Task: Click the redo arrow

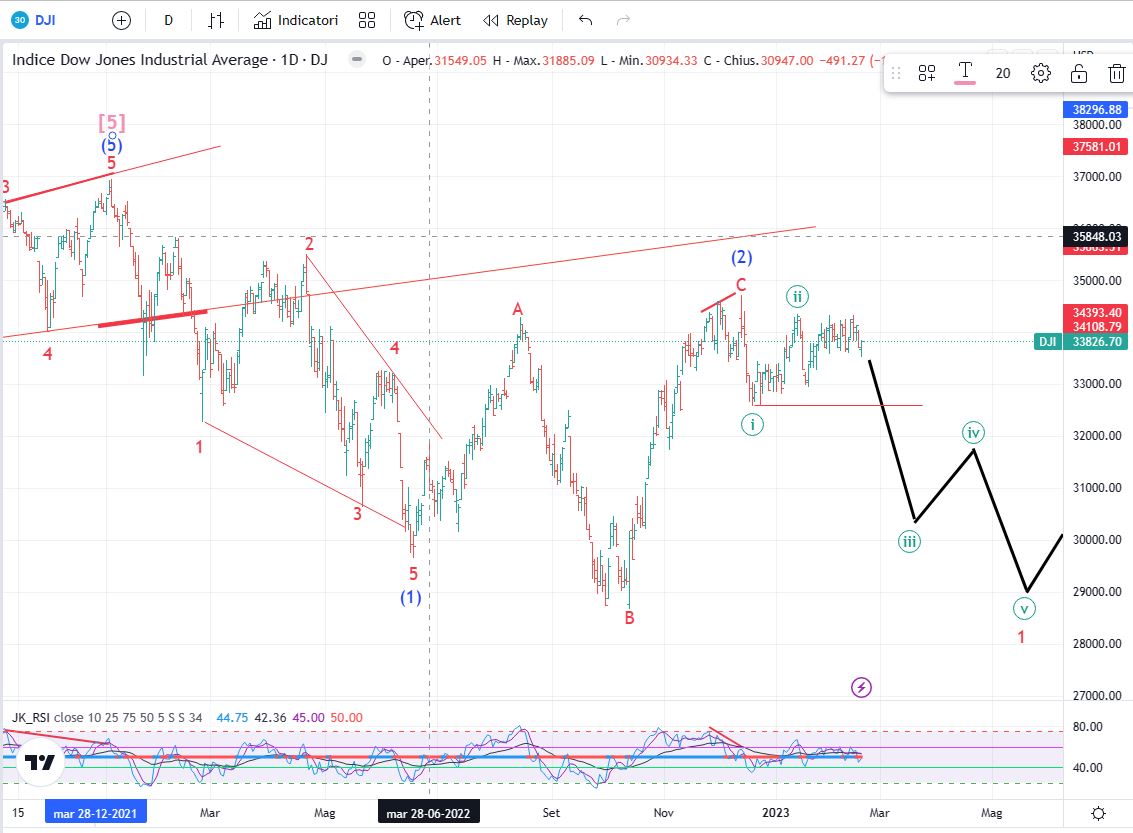Action: click(623, 20)
